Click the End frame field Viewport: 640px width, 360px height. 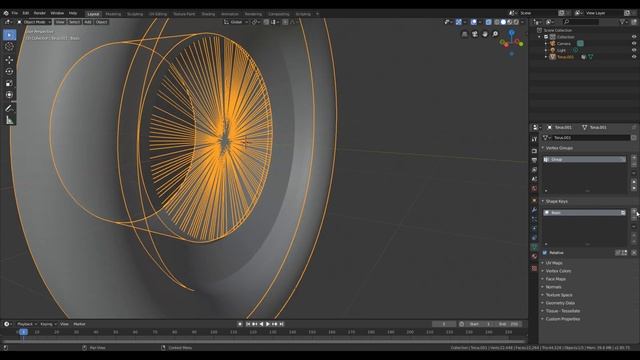click(509, 324)
